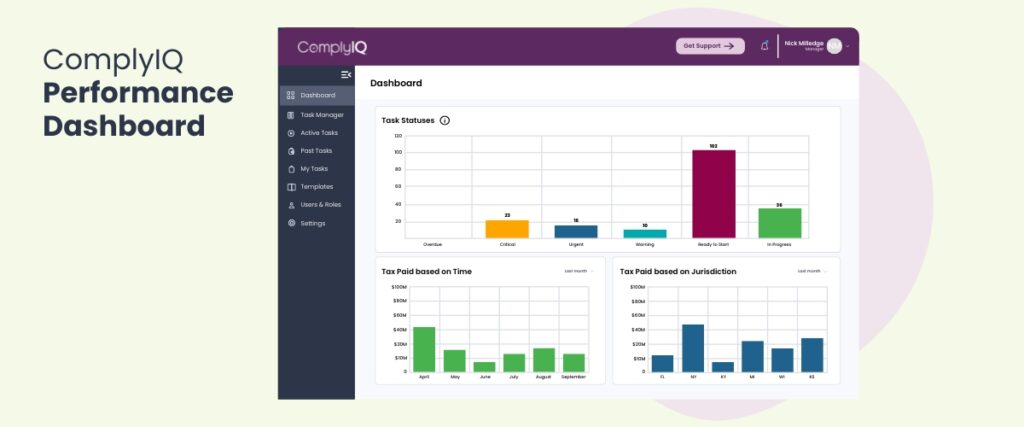Screen dimensions: 1024x427
Task: Click the Active Tasks sidebar icon
Action: [x=291, y=133]
